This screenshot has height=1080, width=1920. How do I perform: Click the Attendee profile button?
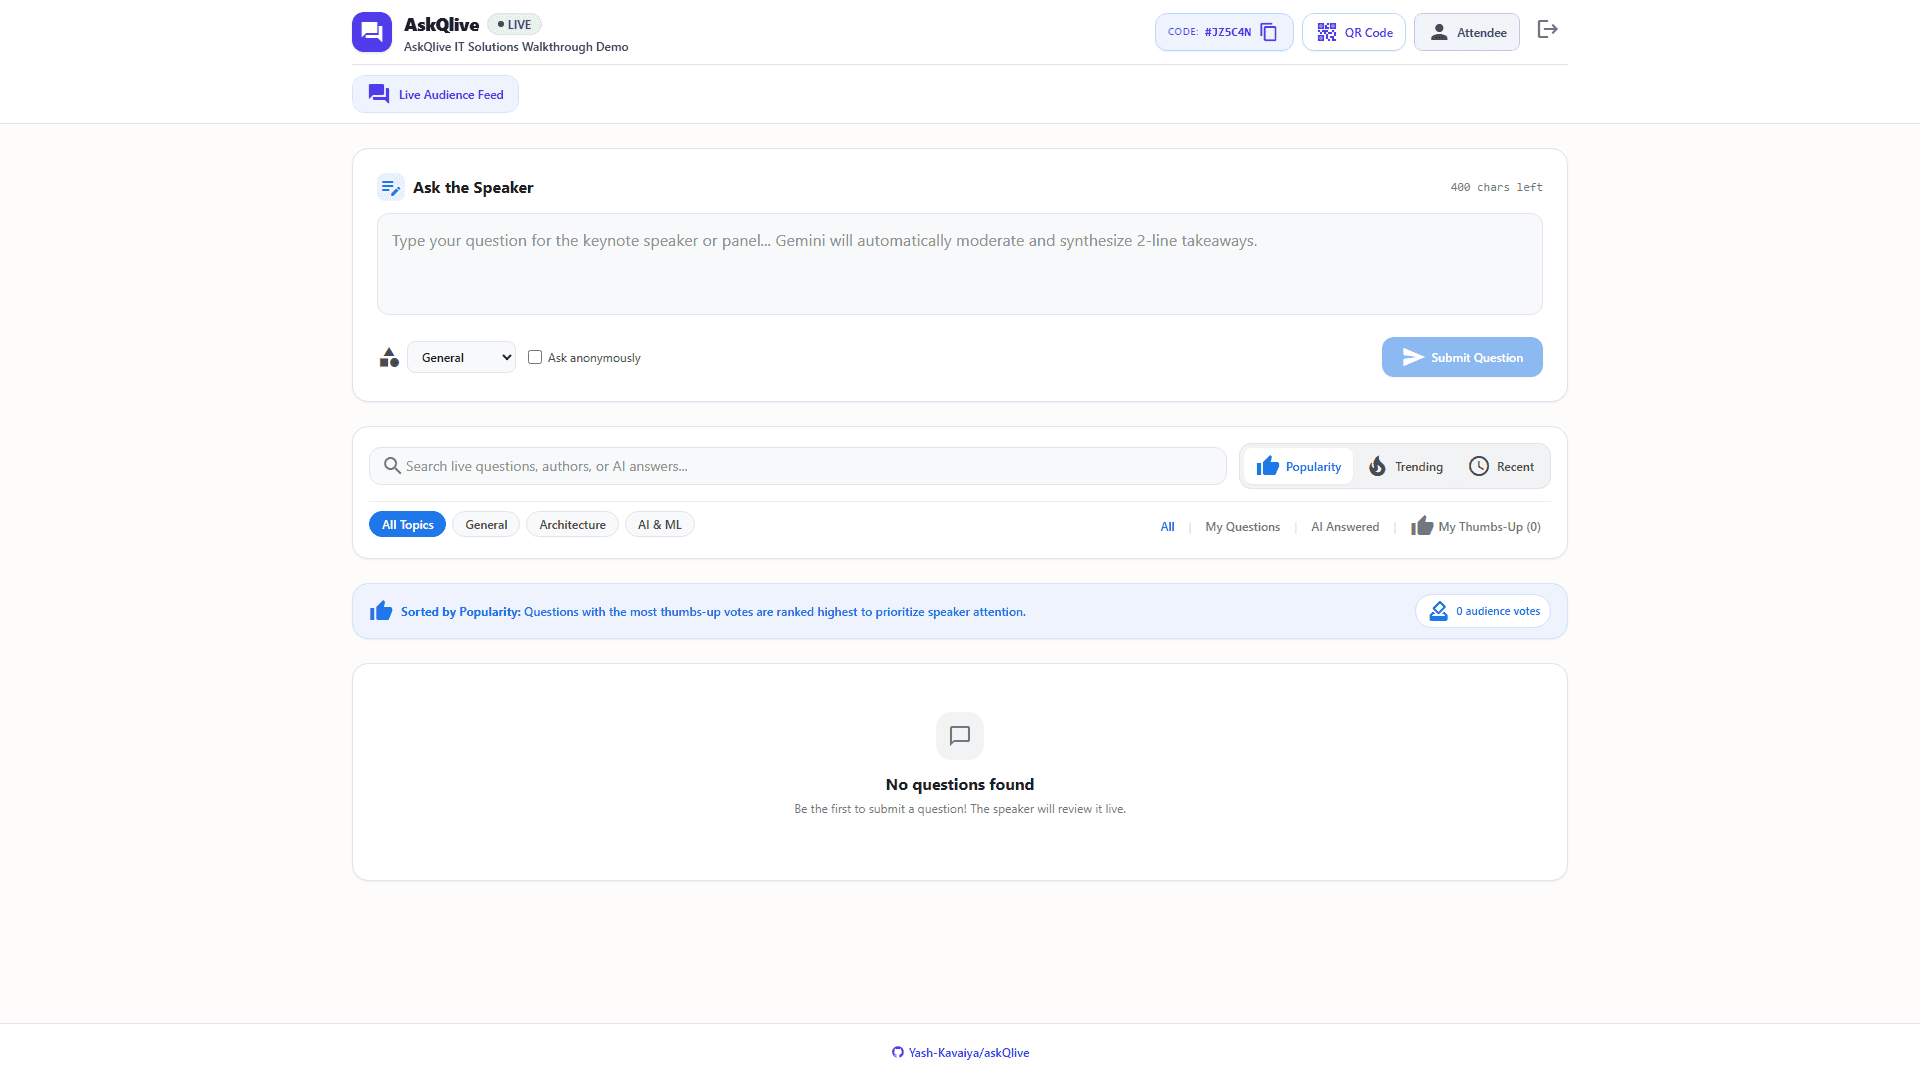pos(1467,32)
